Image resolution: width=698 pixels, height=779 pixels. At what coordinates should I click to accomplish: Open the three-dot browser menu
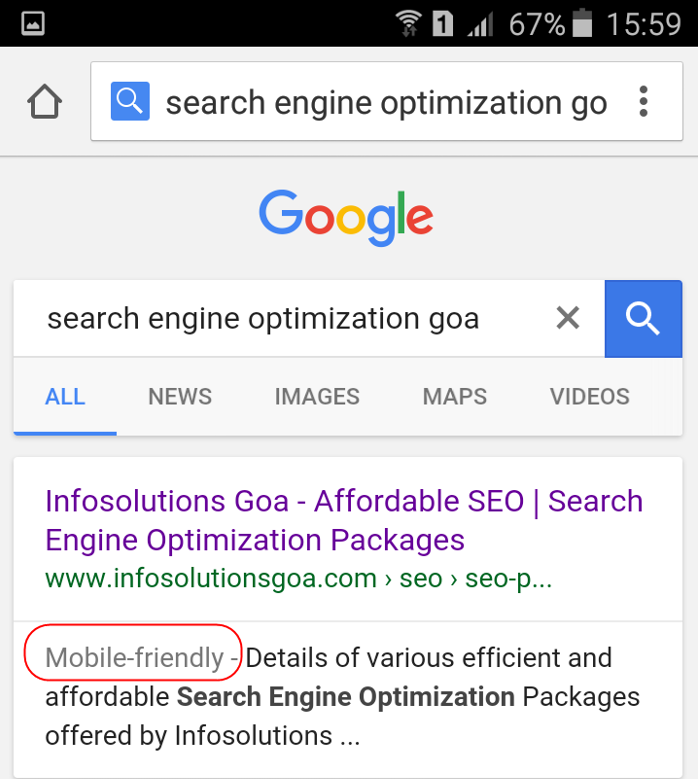point(643,102)
